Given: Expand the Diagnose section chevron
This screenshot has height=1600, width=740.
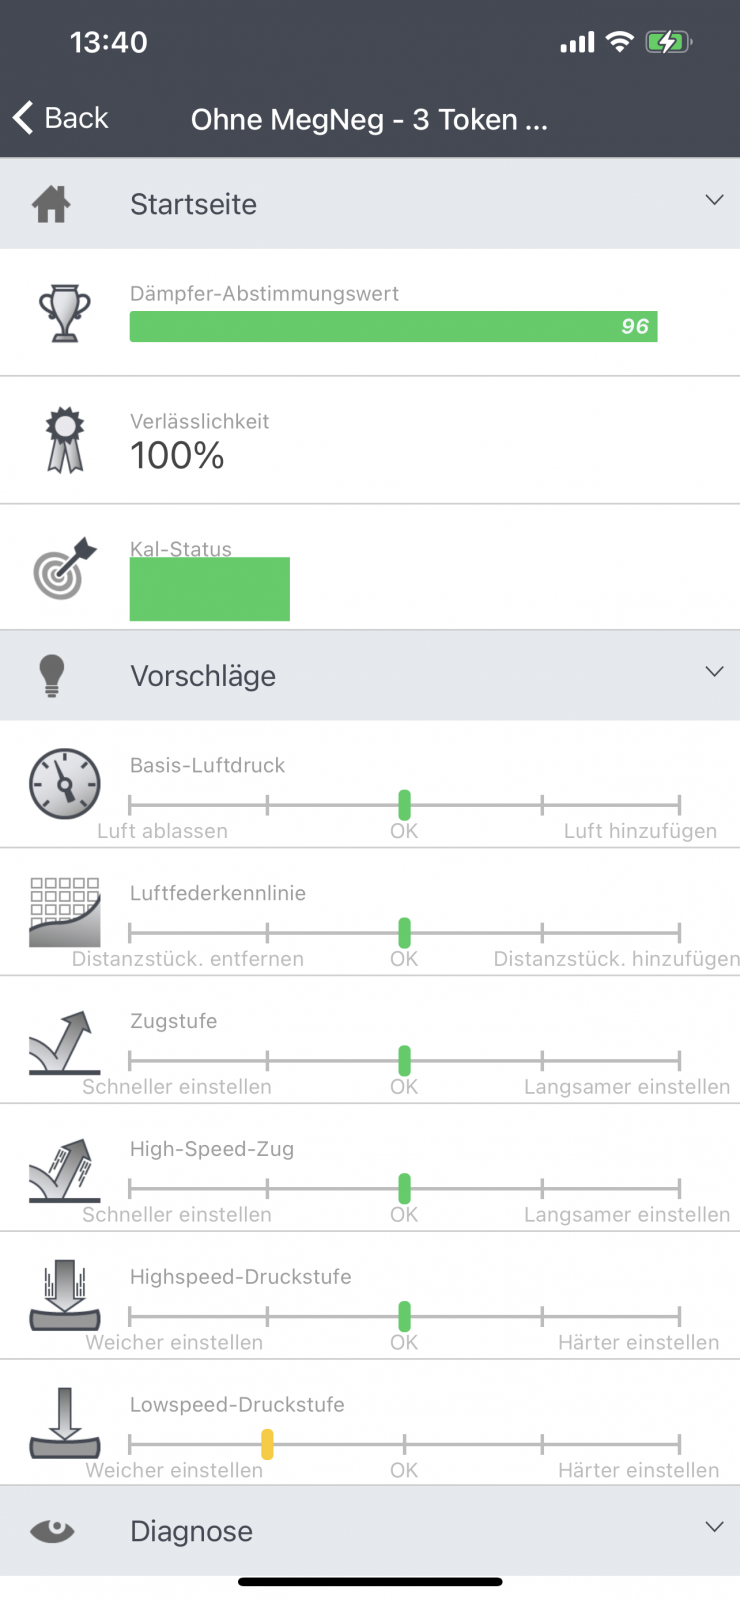Looking at the screenshot, I should point(714,1527).
